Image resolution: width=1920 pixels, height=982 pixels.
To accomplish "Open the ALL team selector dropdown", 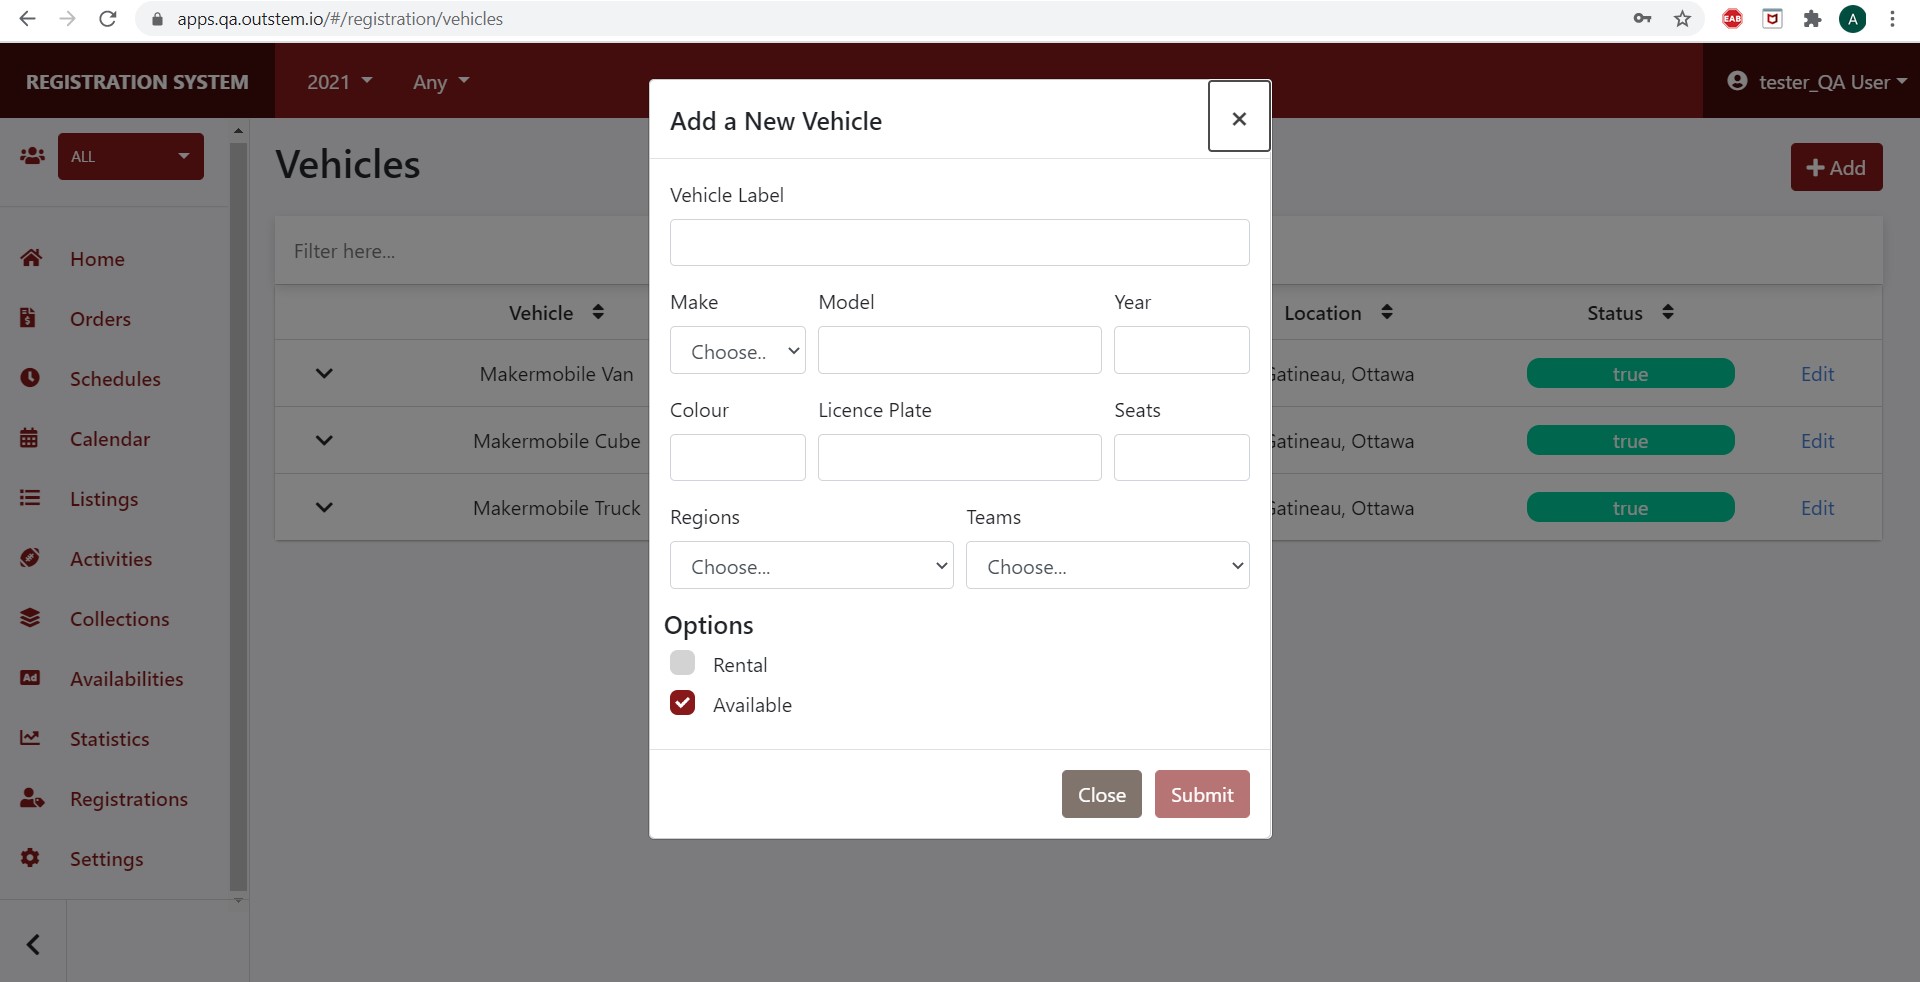I will tap(131, 156).
